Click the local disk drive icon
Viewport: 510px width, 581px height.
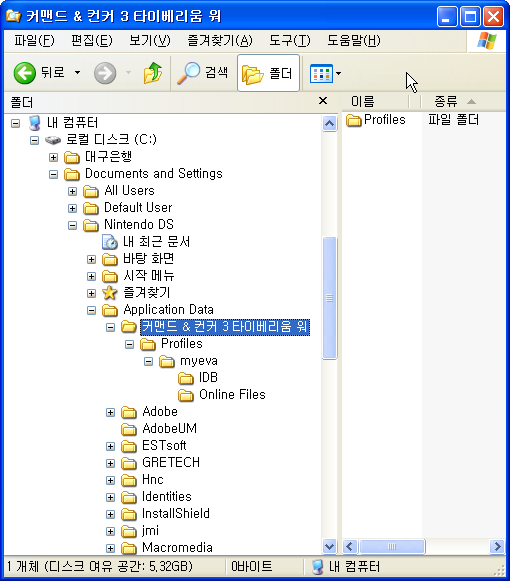(53, 140)
